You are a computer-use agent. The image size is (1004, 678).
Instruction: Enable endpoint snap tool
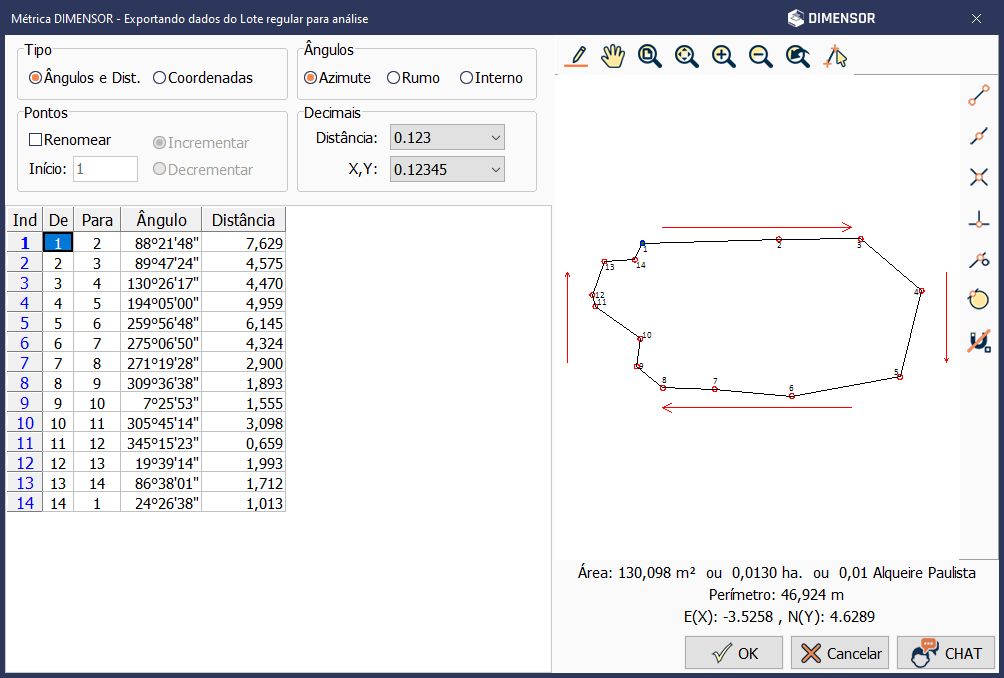point(979,95)
